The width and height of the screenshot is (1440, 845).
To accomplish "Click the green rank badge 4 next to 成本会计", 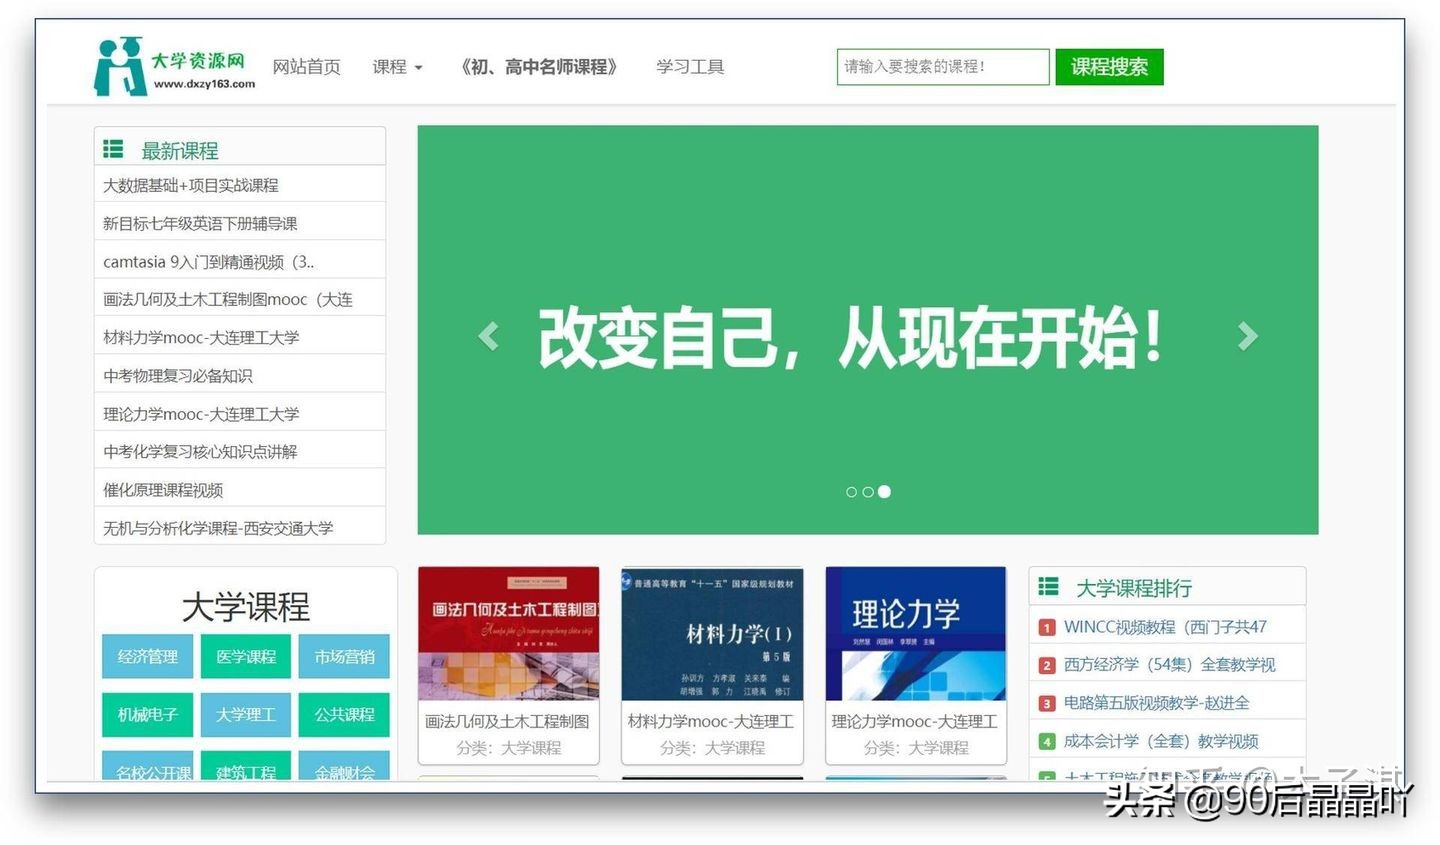I will tap(1046, 740).
